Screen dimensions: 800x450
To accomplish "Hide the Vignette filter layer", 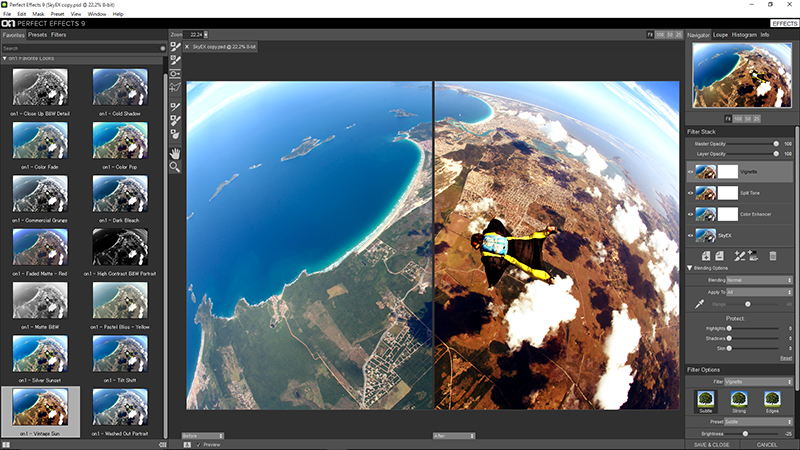I will tap(691, 172).
